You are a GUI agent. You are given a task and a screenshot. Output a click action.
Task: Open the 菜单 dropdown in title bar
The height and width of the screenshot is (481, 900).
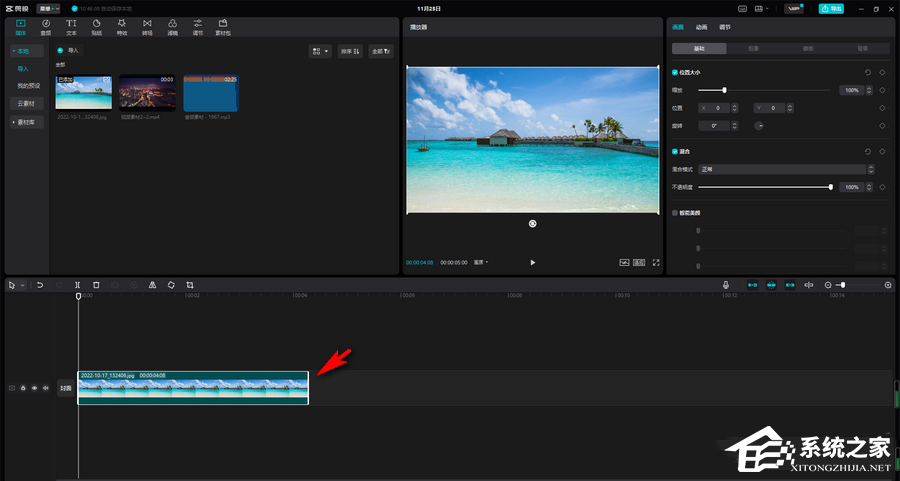coord(49,8)
